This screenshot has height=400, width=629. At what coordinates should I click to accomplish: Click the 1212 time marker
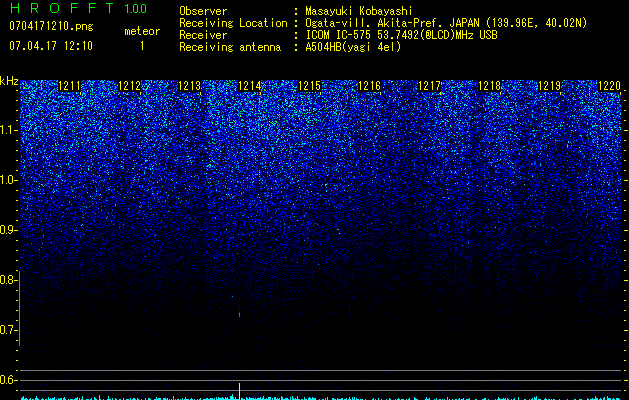pyautogui.click(x=130, y=86)
